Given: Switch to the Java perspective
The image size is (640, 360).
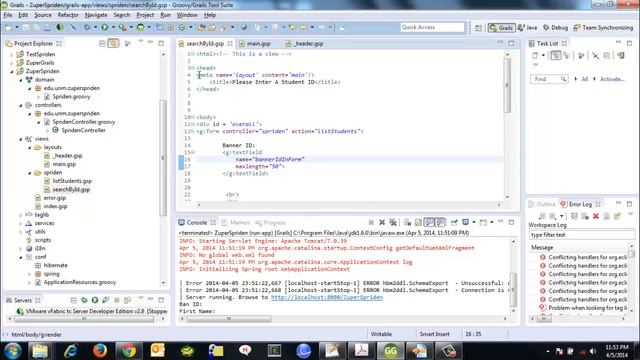Looking at the screenshot, I should point(527,28).
